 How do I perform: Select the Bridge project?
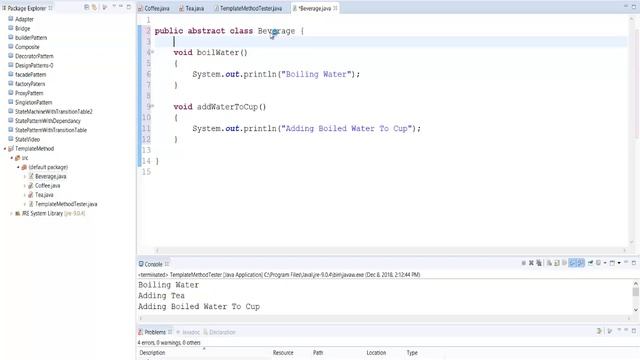coord(22,28)
